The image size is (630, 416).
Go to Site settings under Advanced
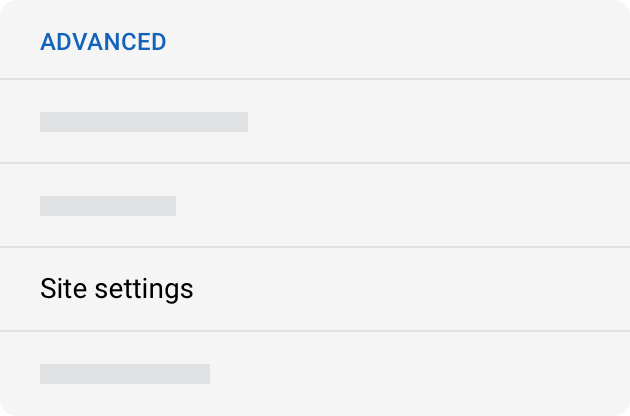click(x=117, y=289)
